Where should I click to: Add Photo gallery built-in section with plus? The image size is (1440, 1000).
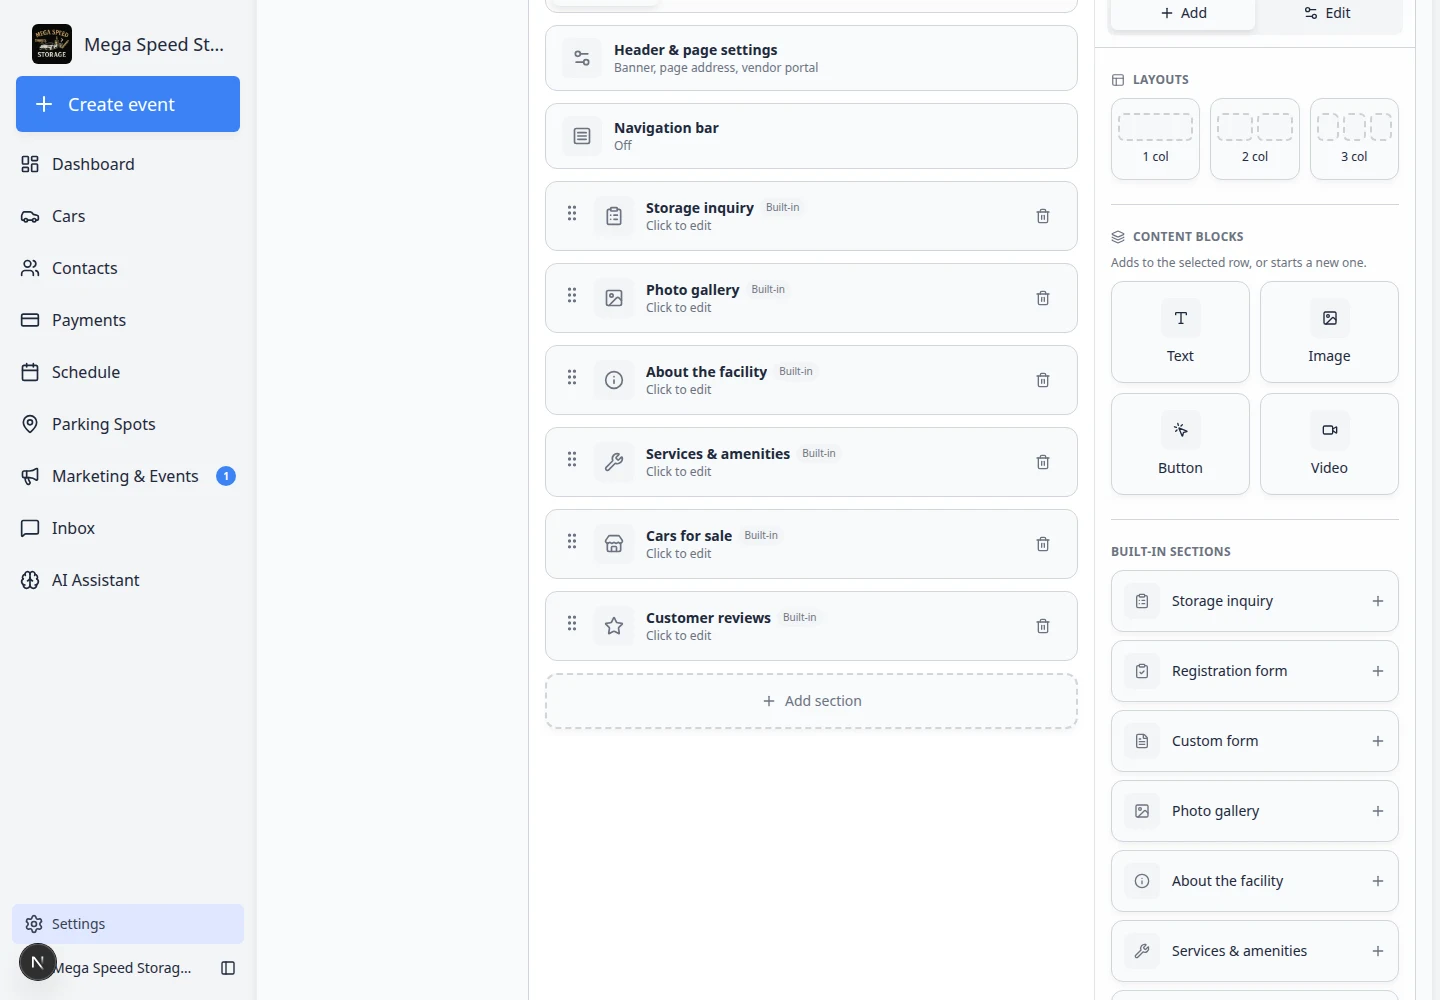pyautogui.click(x=1378, y=811)
